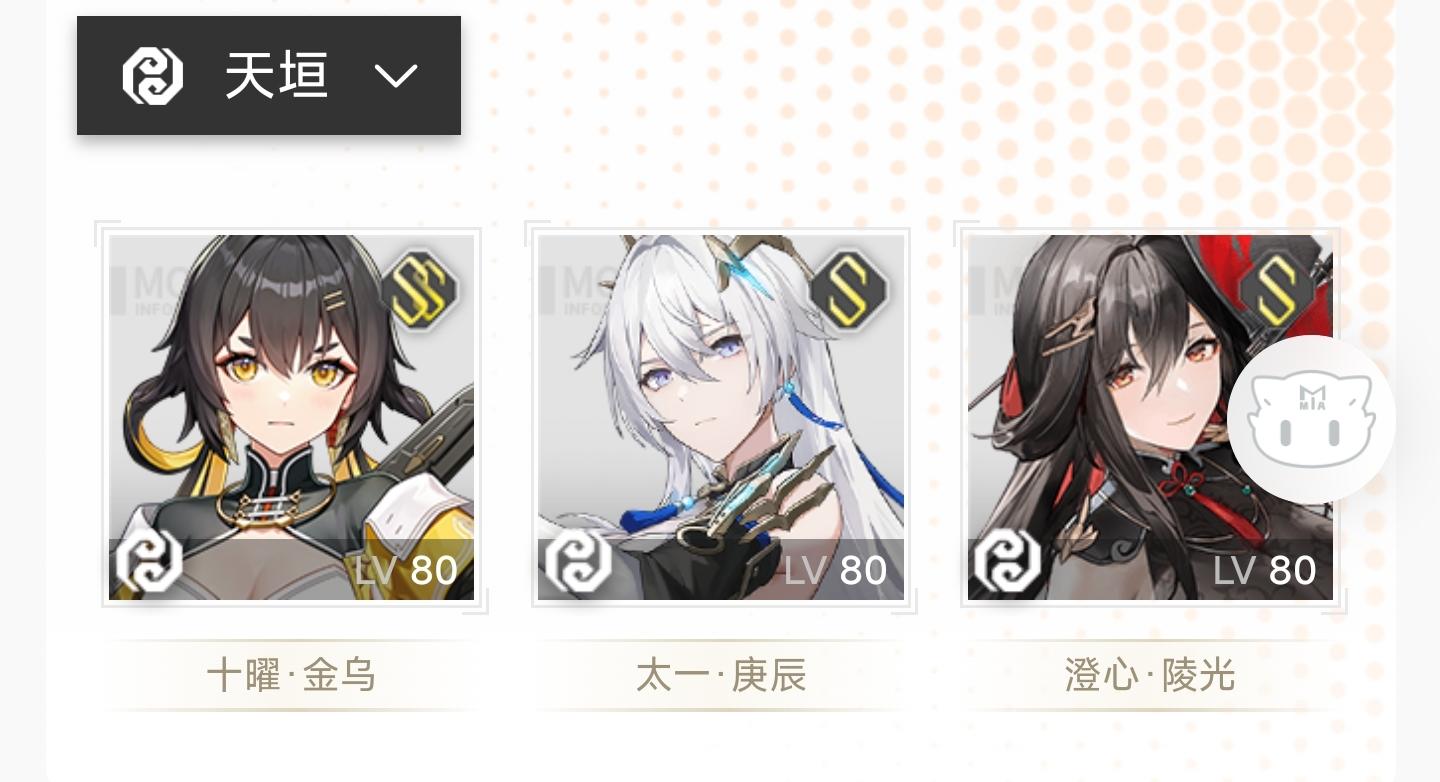Click the 太一·庚辰 name label
The width and height of the screenshot is (1440, 782).
pos(721,676)
